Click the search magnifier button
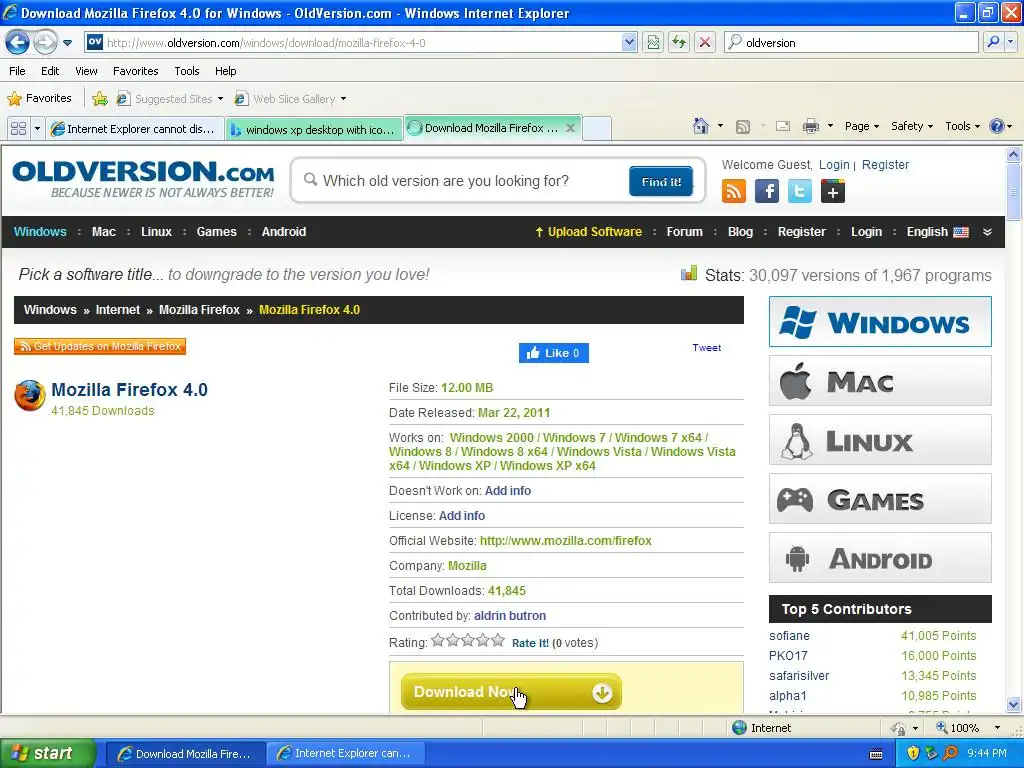The width and height of the screenshot is (1024, 768). point(993,42)
